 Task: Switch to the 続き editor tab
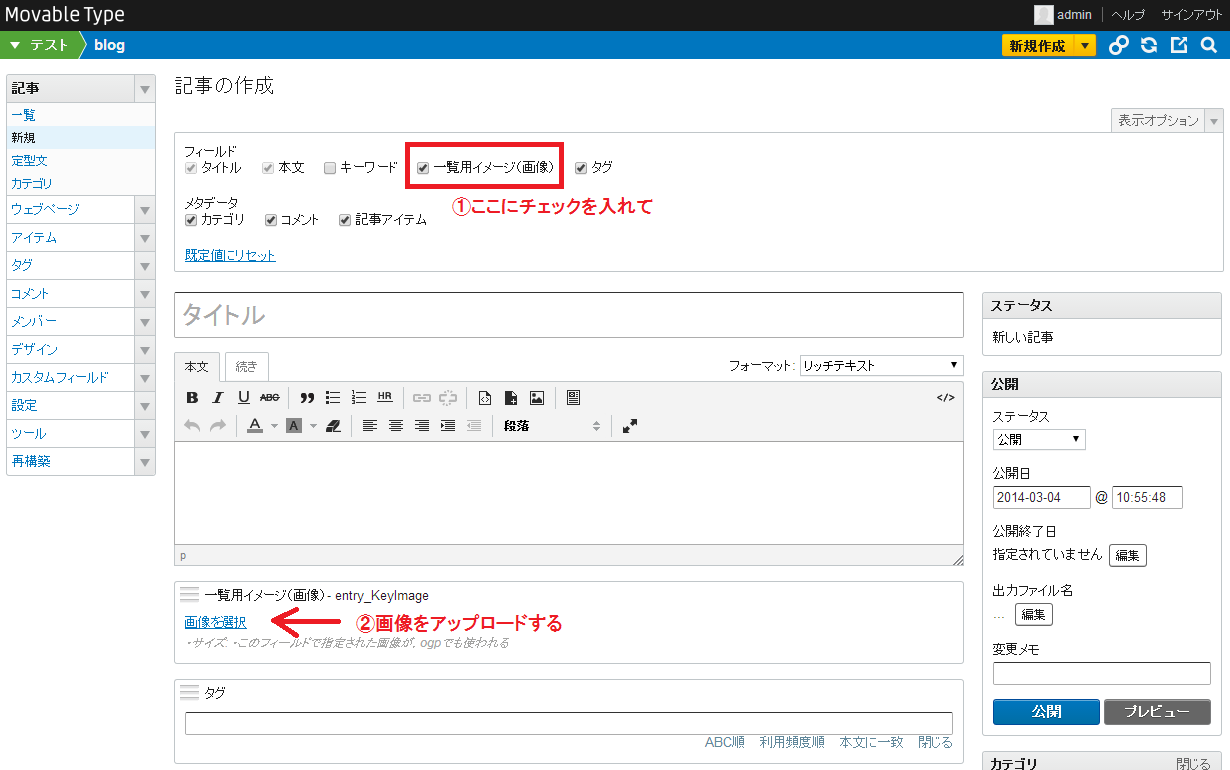click(246, 366)
